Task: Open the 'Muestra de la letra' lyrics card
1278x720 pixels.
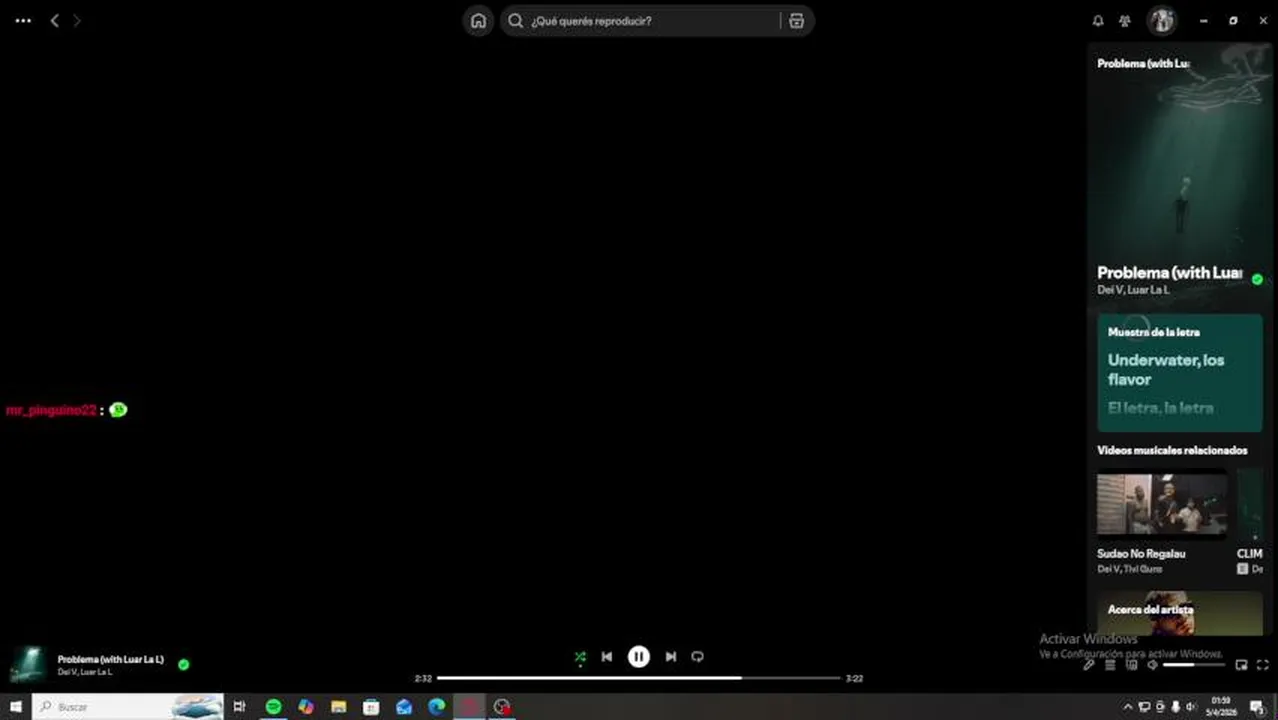Action: [x=1180, y=373]
